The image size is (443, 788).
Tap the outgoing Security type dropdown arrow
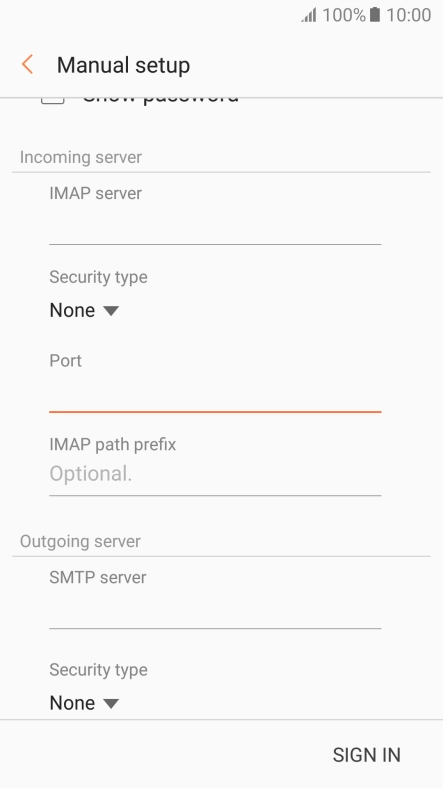[x=111, y=703]
